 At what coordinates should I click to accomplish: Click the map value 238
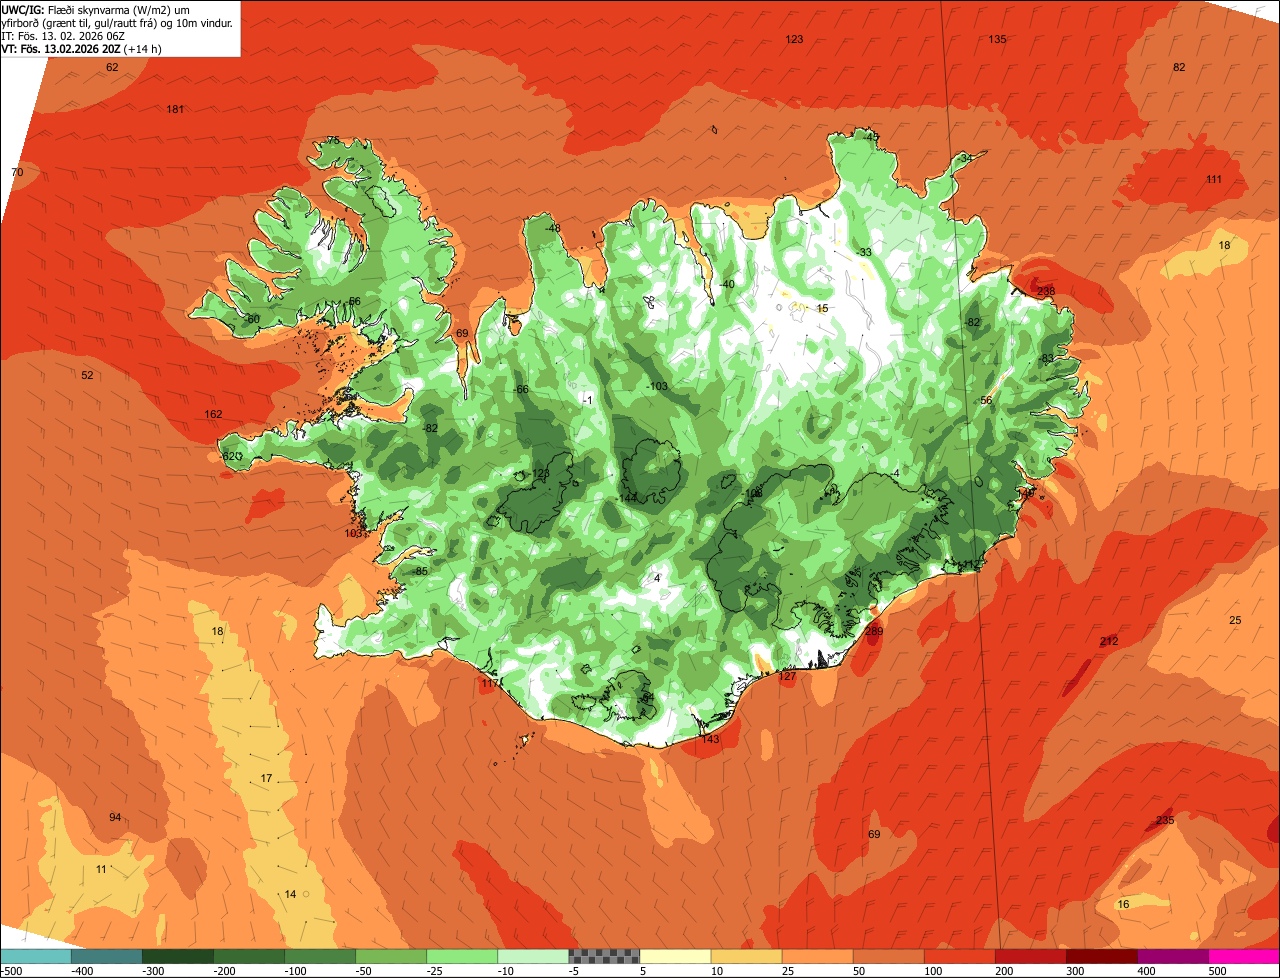tap(1046, 291)
